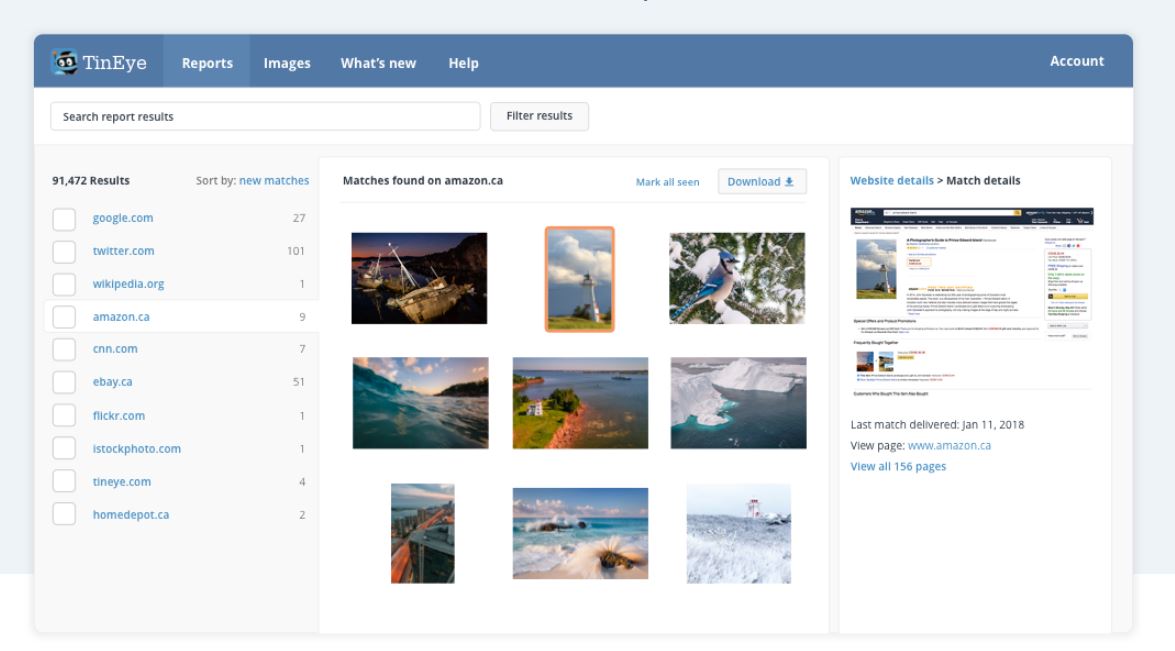The height and width of the screenshot is (651, 1175).
Task: Select the snowy lighthouse thumbnail
Action: click(739, 533)
